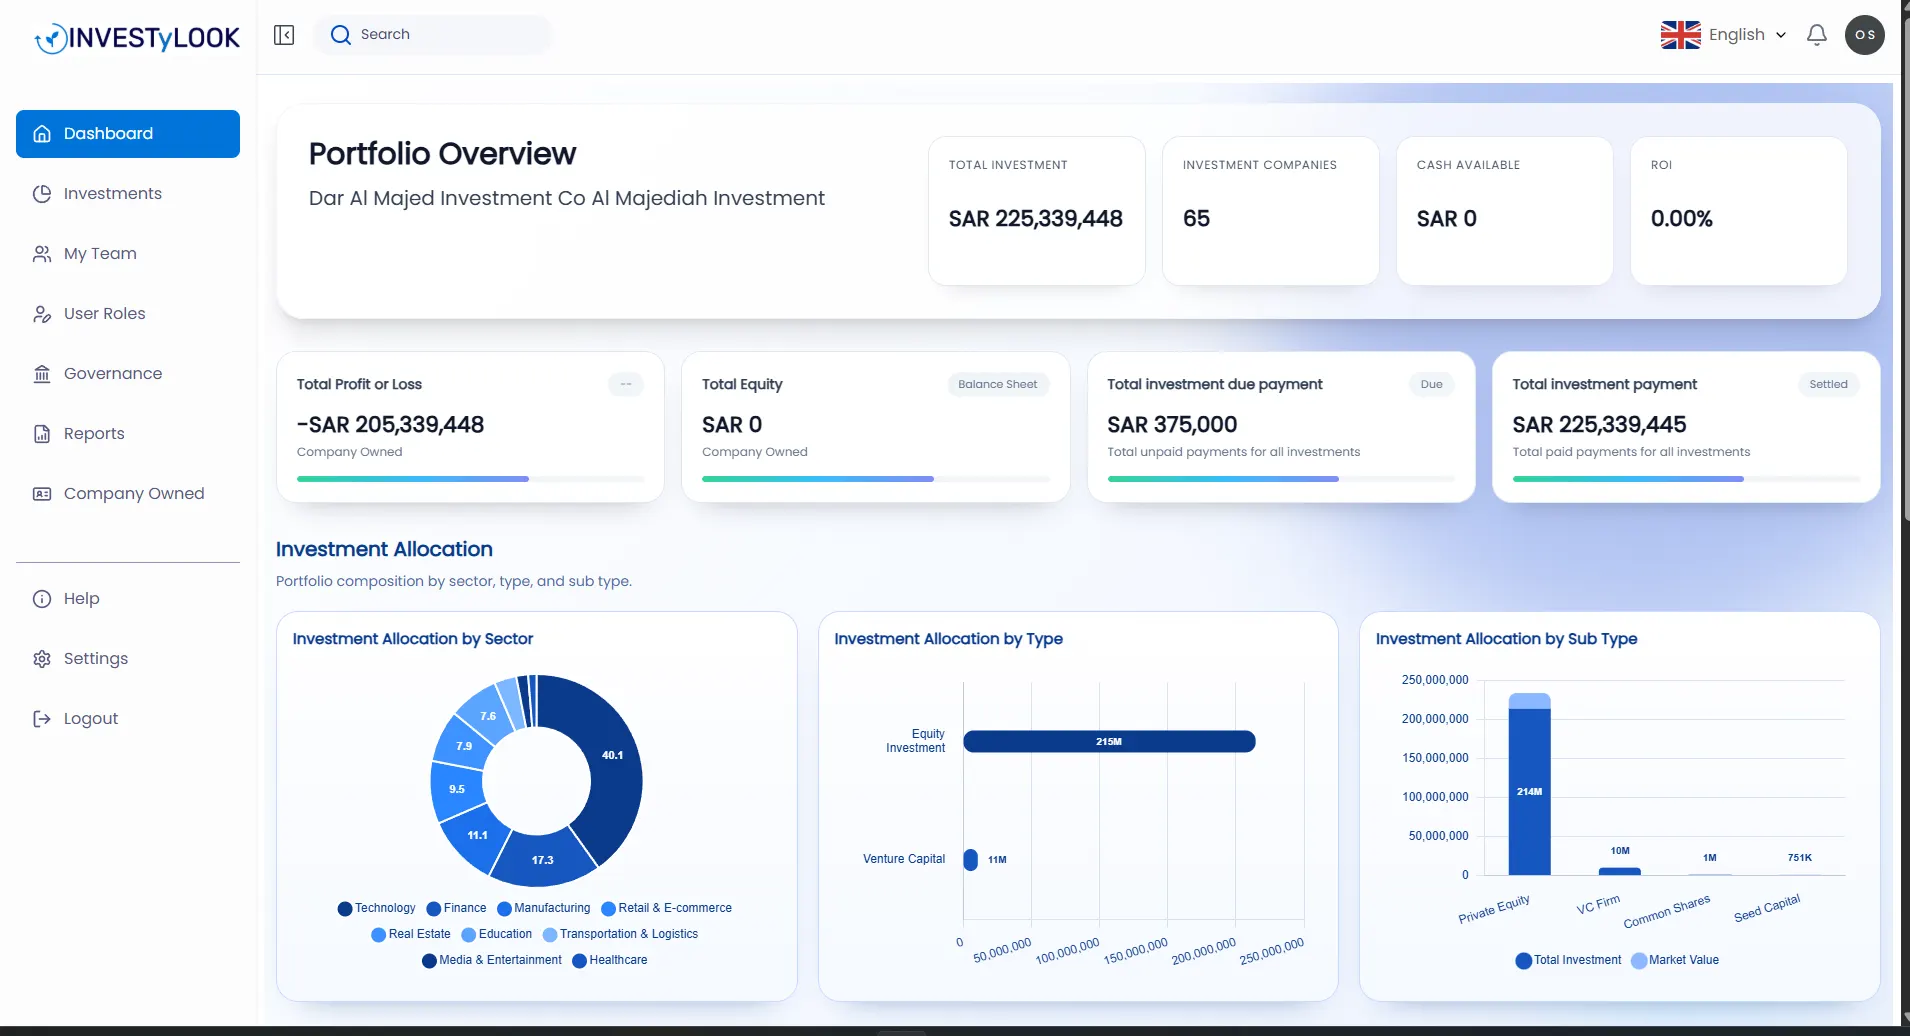The image size is (1910, 1036).
Task: Click the 214M Private Equity bar
Action: (x=1530, y=791)
